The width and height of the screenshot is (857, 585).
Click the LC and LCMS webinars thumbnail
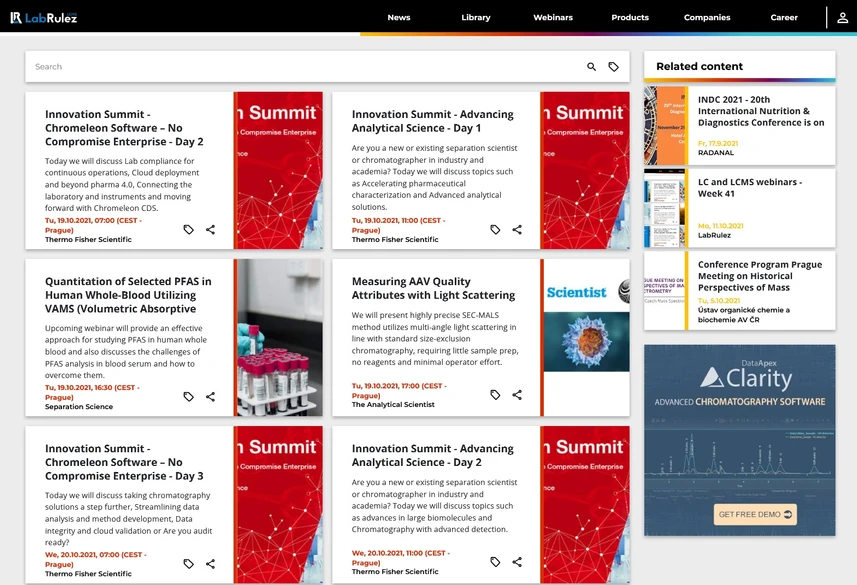664,208
